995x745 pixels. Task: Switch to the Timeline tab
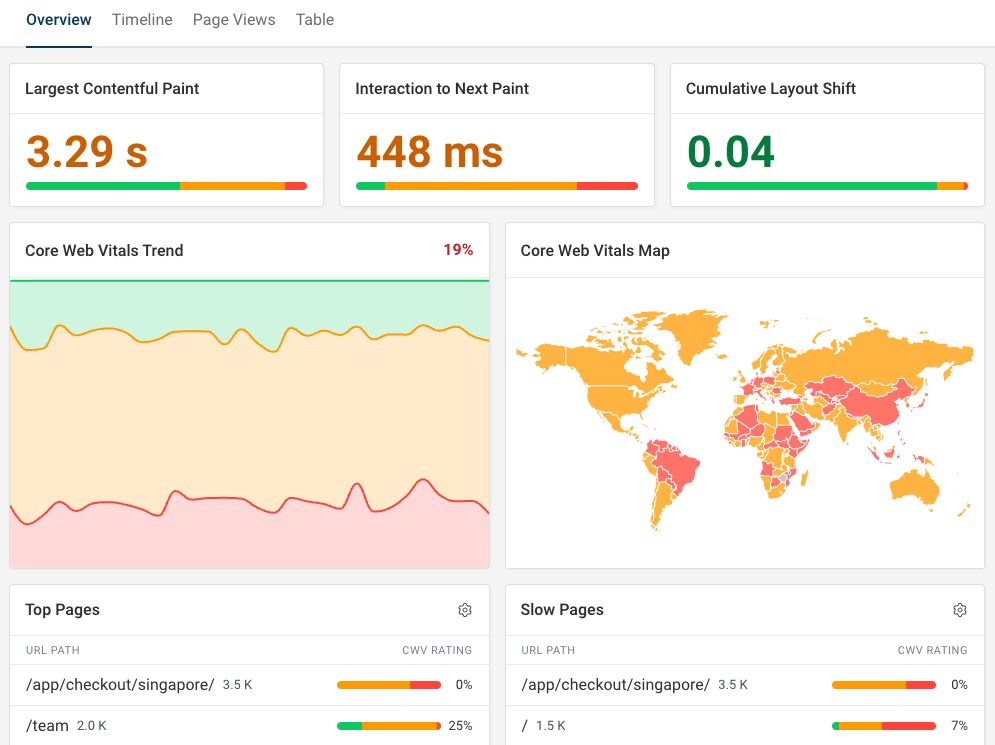point(142,19)
